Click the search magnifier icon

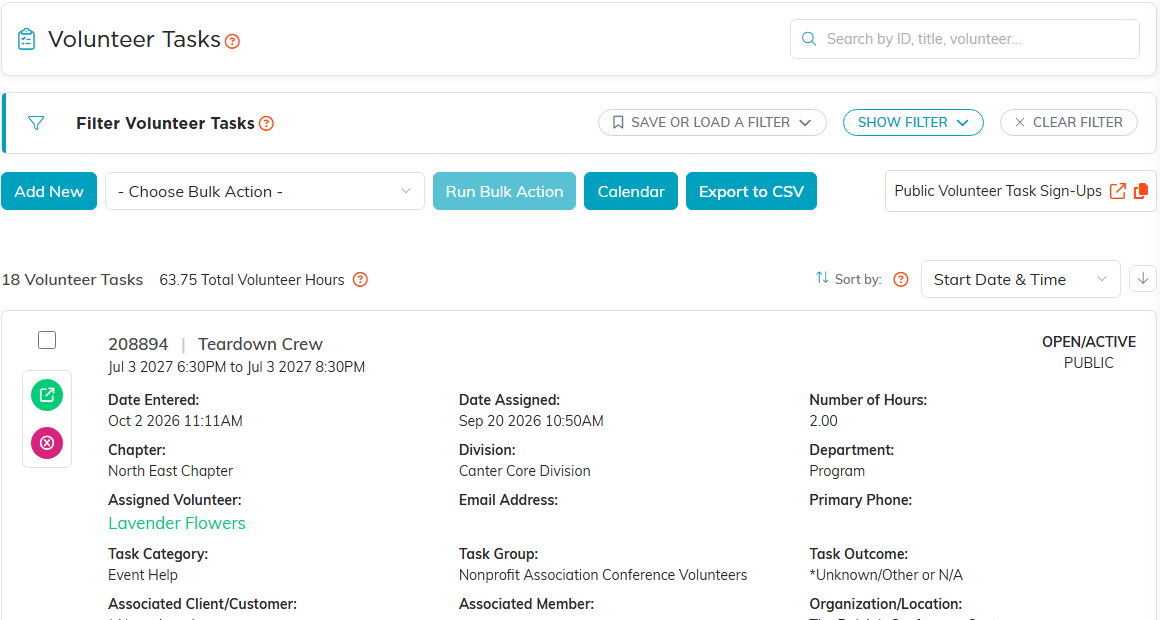(x=809, y=38)
